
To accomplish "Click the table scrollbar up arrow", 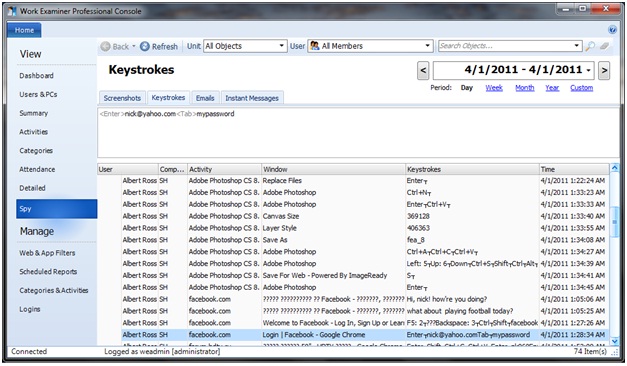I will pyautogui.click(x=615, y=168).
